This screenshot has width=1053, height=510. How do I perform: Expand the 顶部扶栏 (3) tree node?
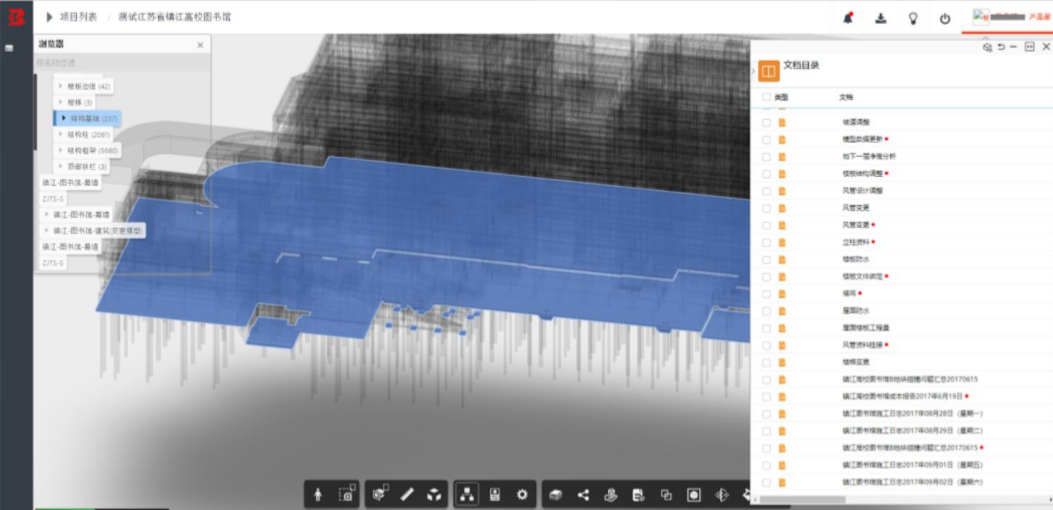point(60,166)
